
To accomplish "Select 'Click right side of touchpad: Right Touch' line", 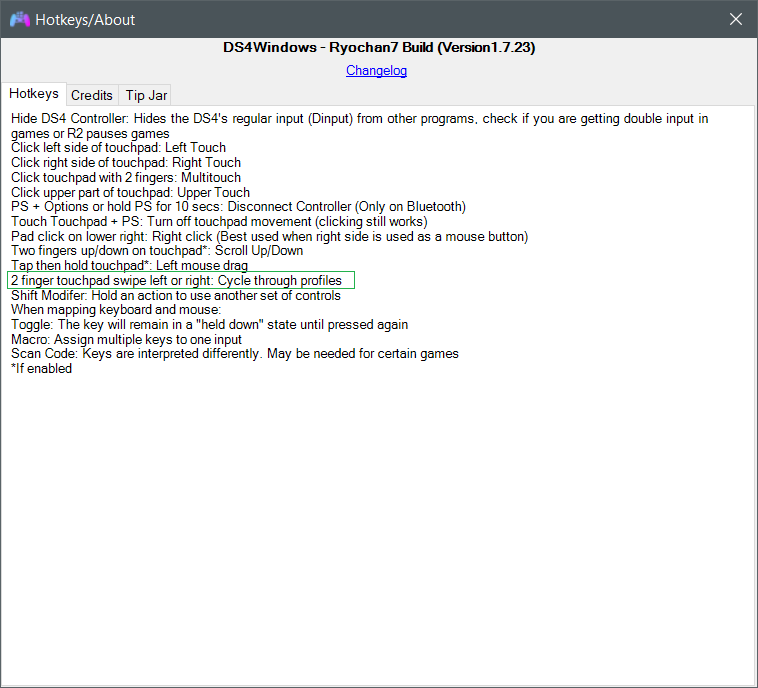I will click(126, 162).
